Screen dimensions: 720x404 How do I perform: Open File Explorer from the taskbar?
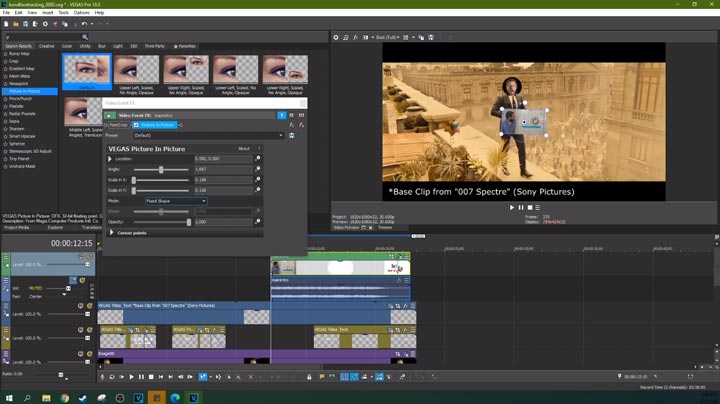[46, 398]
